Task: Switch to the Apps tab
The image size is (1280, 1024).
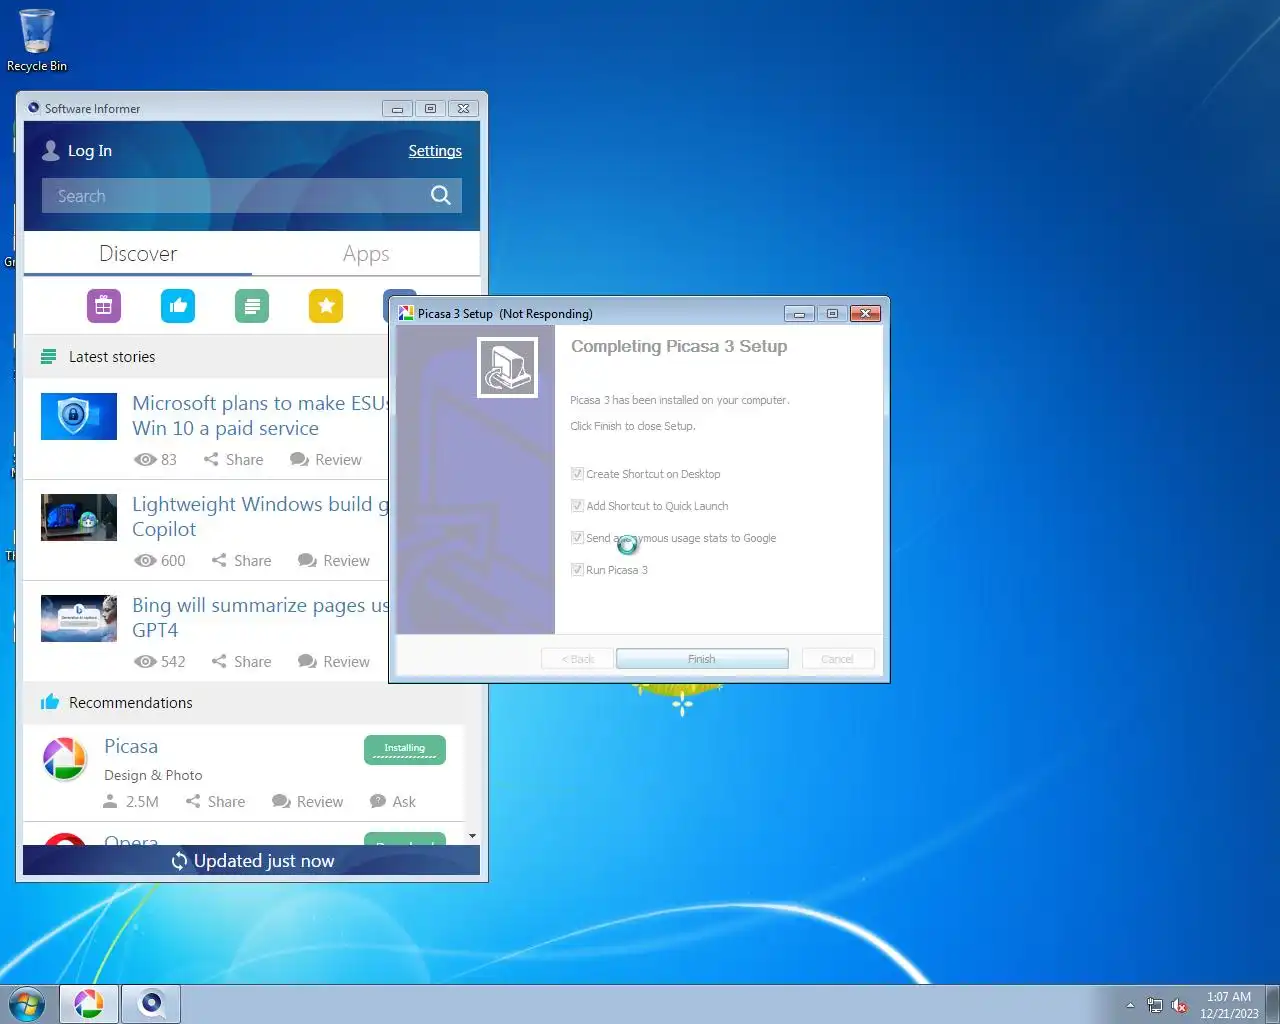Action: coord(366,254)
